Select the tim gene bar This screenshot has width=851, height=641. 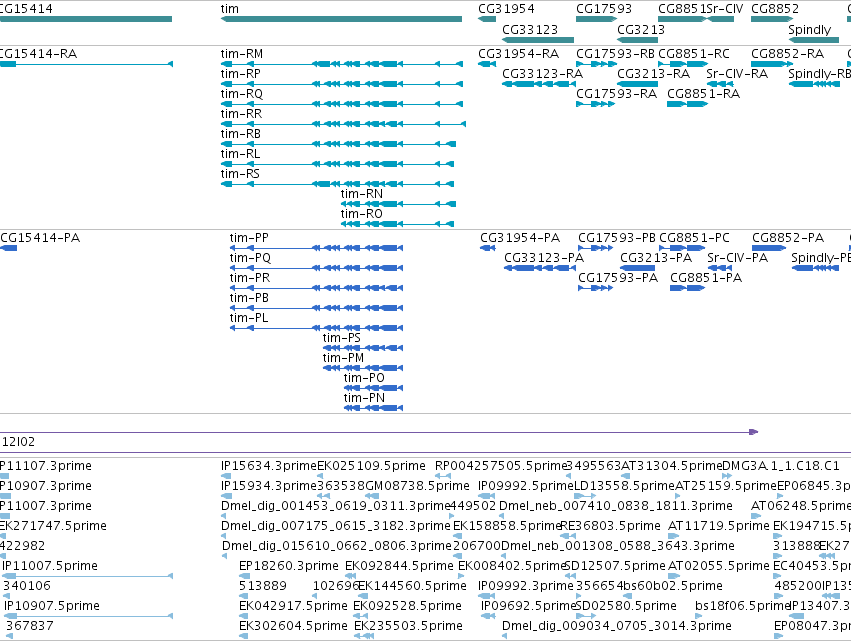pyautogui.click(x=341, y=19)
